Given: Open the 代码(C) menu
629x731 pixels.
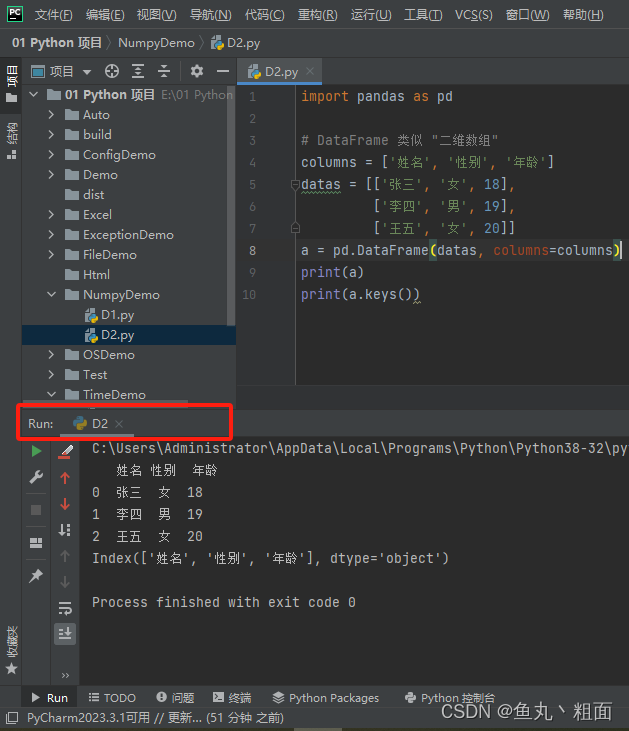Looking at the screenshot, I should 264,15.
